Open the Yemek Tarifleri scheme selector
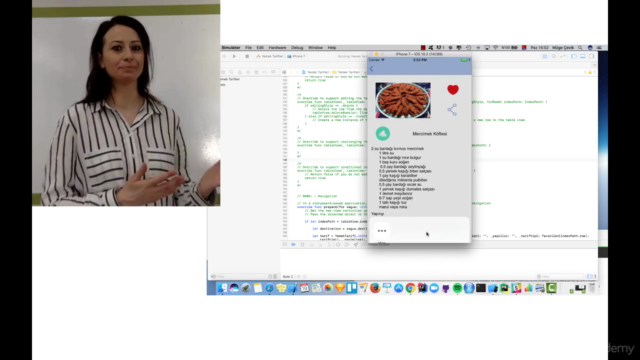640x360 pixels. (x=269, y=56)
